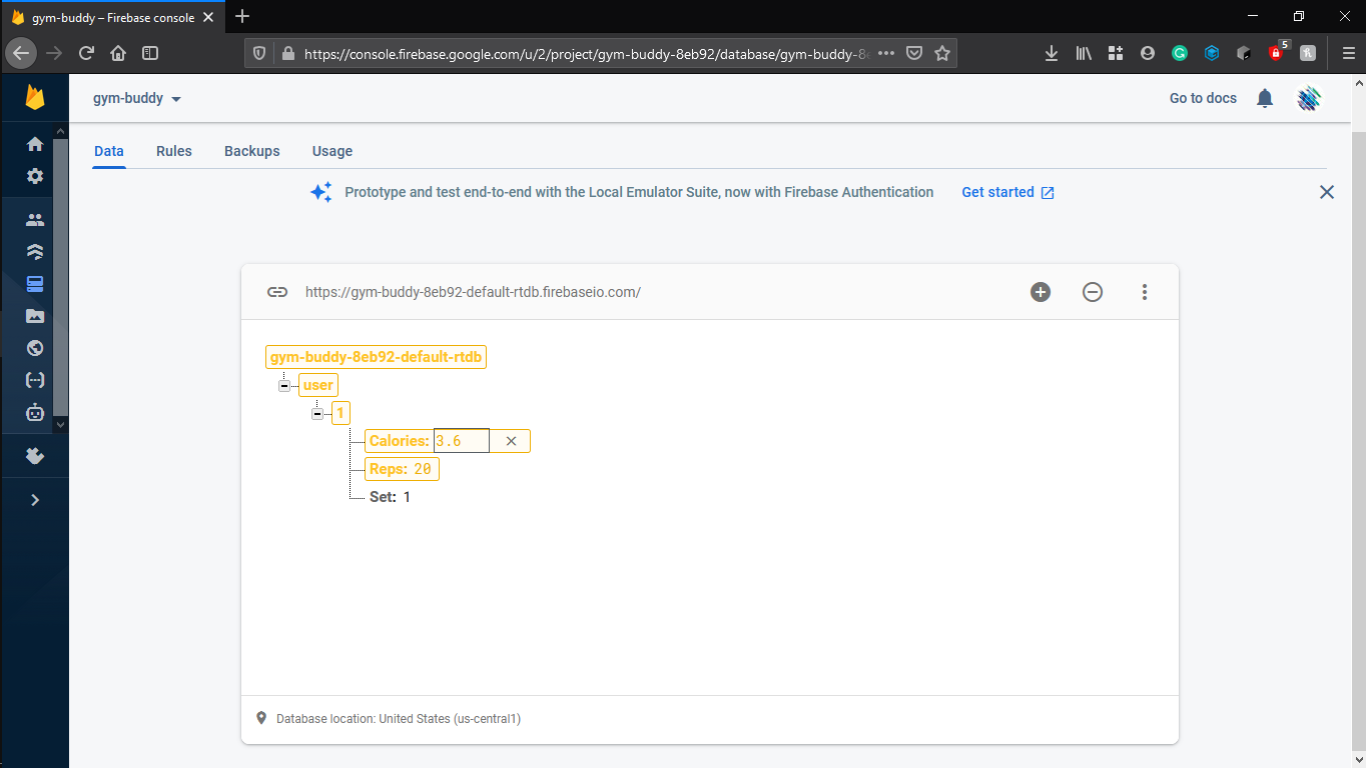Open notifications bell icon

tap(1265, 98)
